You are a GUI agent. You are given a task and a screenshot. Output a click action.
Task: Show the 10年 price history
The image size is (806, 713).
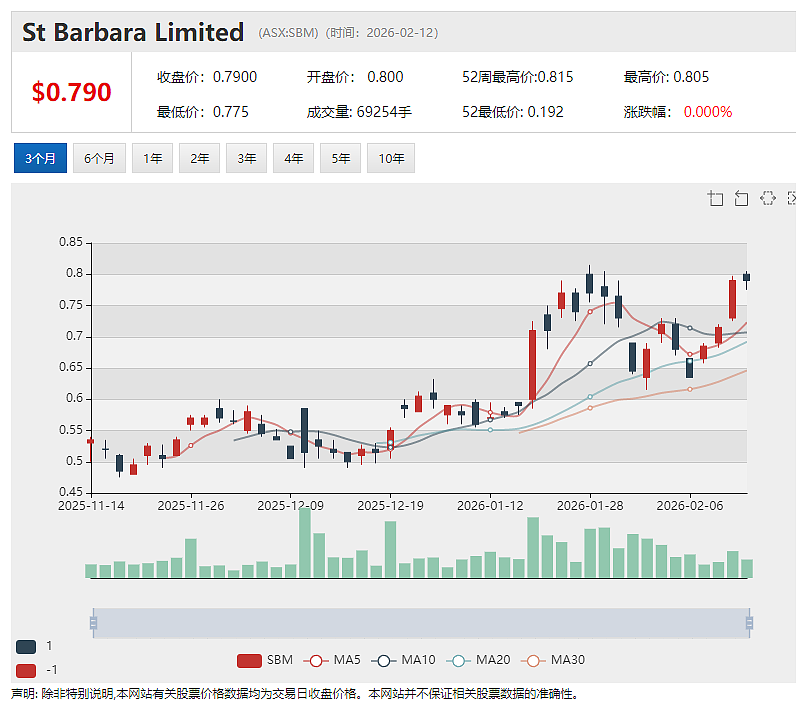(391, 158)
